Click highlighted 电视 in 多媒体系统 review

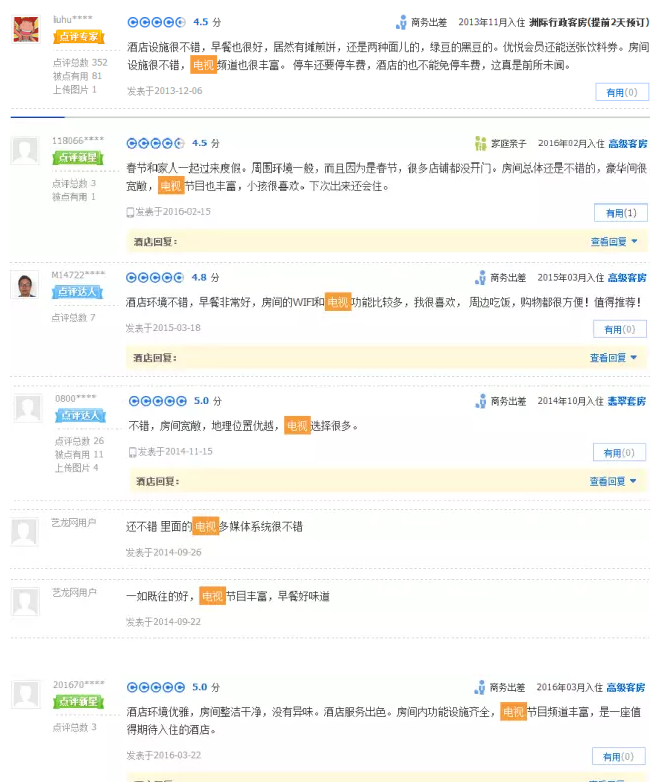[206, 526]
